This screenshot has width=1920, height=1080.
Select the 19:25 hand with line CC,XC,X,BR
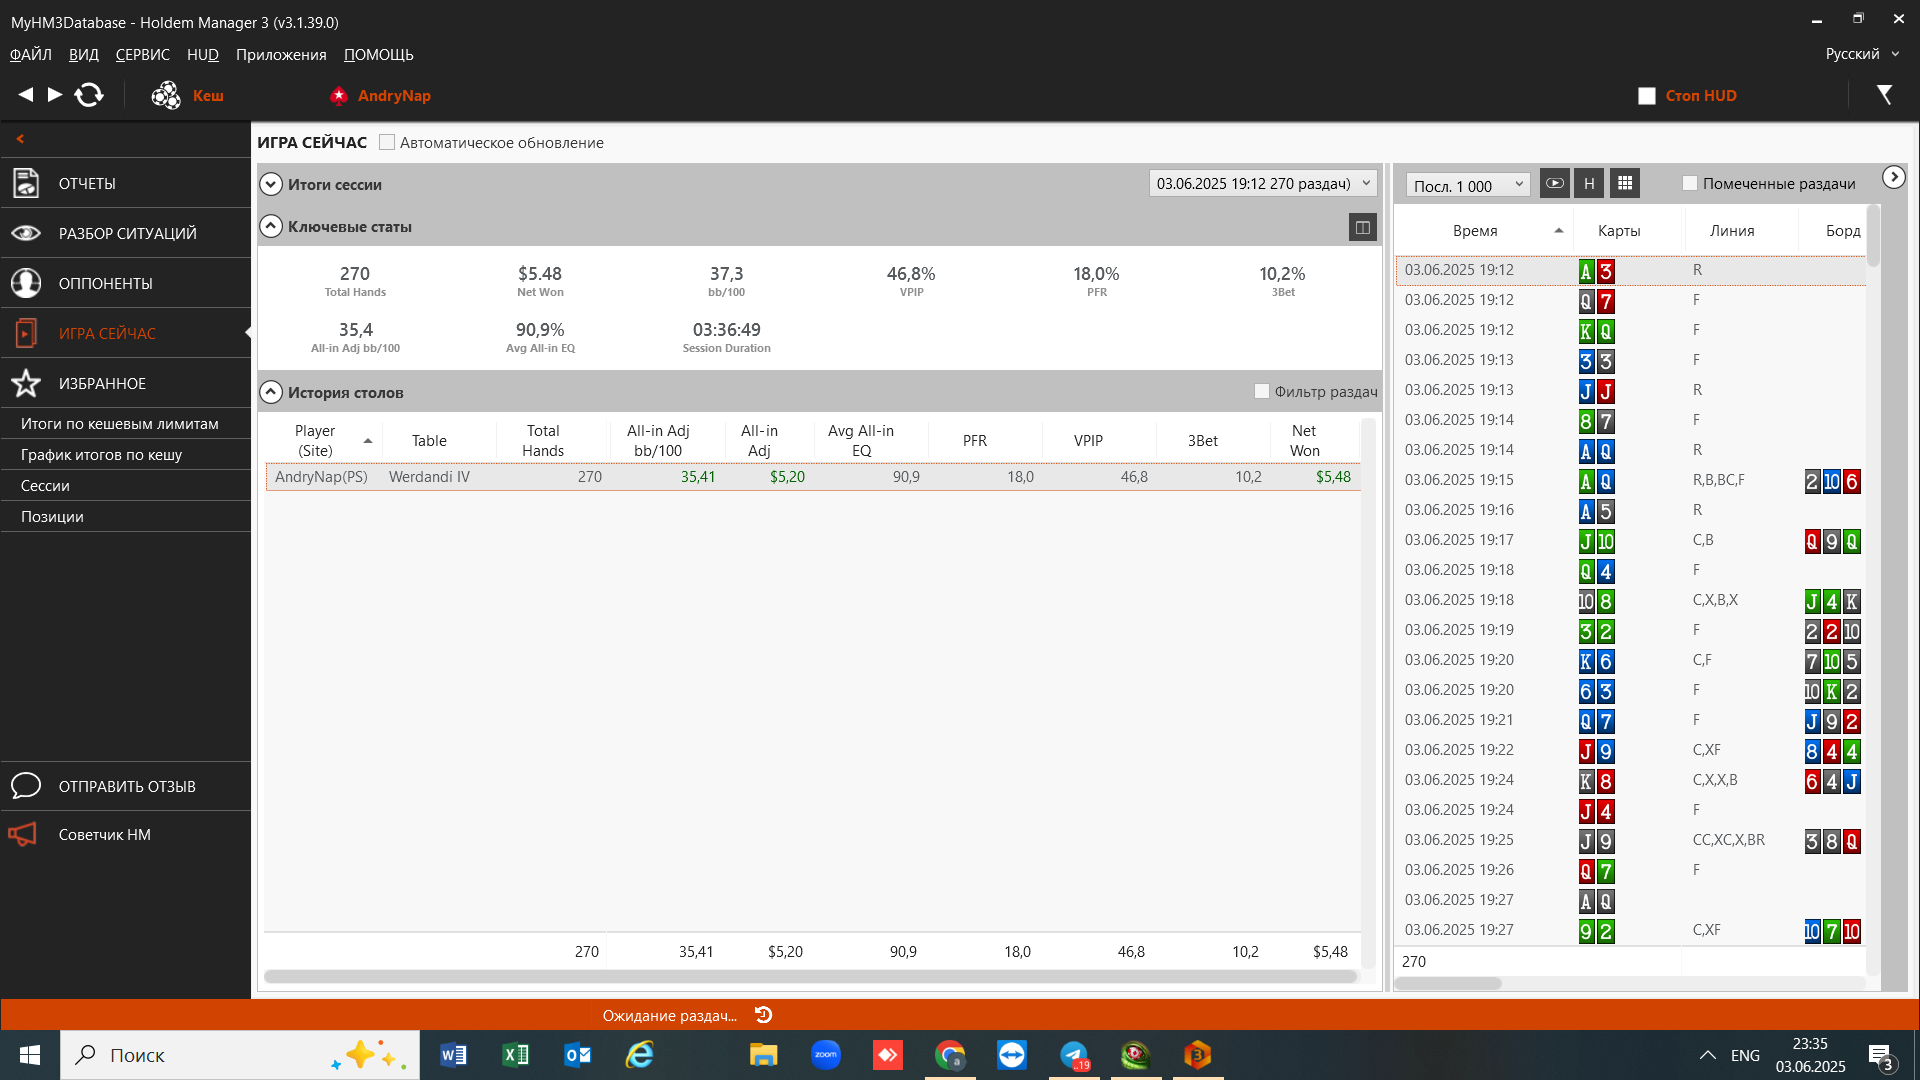tap(1631, 840)
